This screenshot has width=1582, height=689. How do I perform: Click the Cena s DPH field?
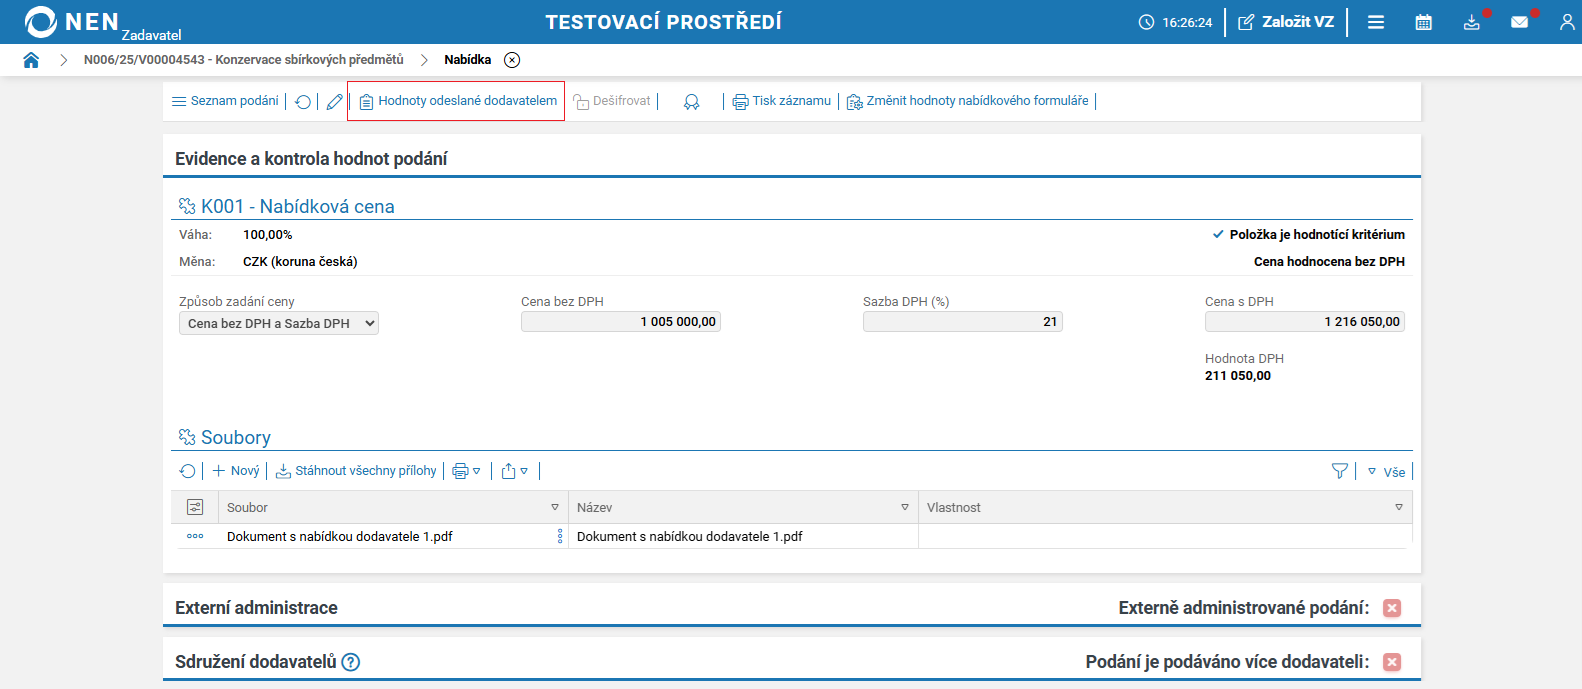(1305, 322)
